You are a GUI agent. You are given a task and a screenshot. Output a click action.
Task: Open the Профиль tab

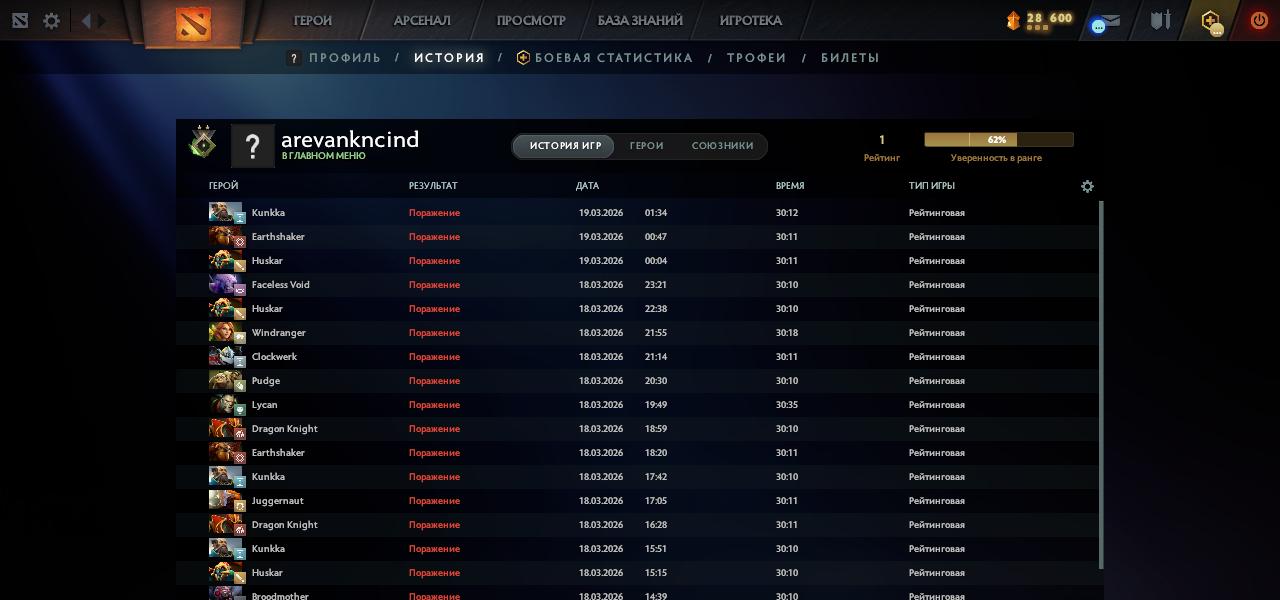(344, 58)
